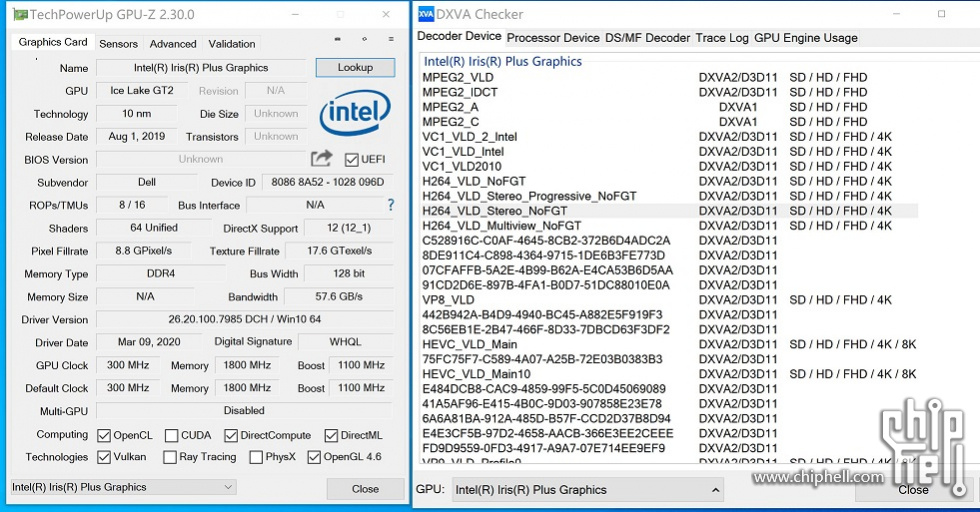Click the Technology value 10 nm
Image resolution: width=980 pixels, height=512 pixels.
pos(136,114)
